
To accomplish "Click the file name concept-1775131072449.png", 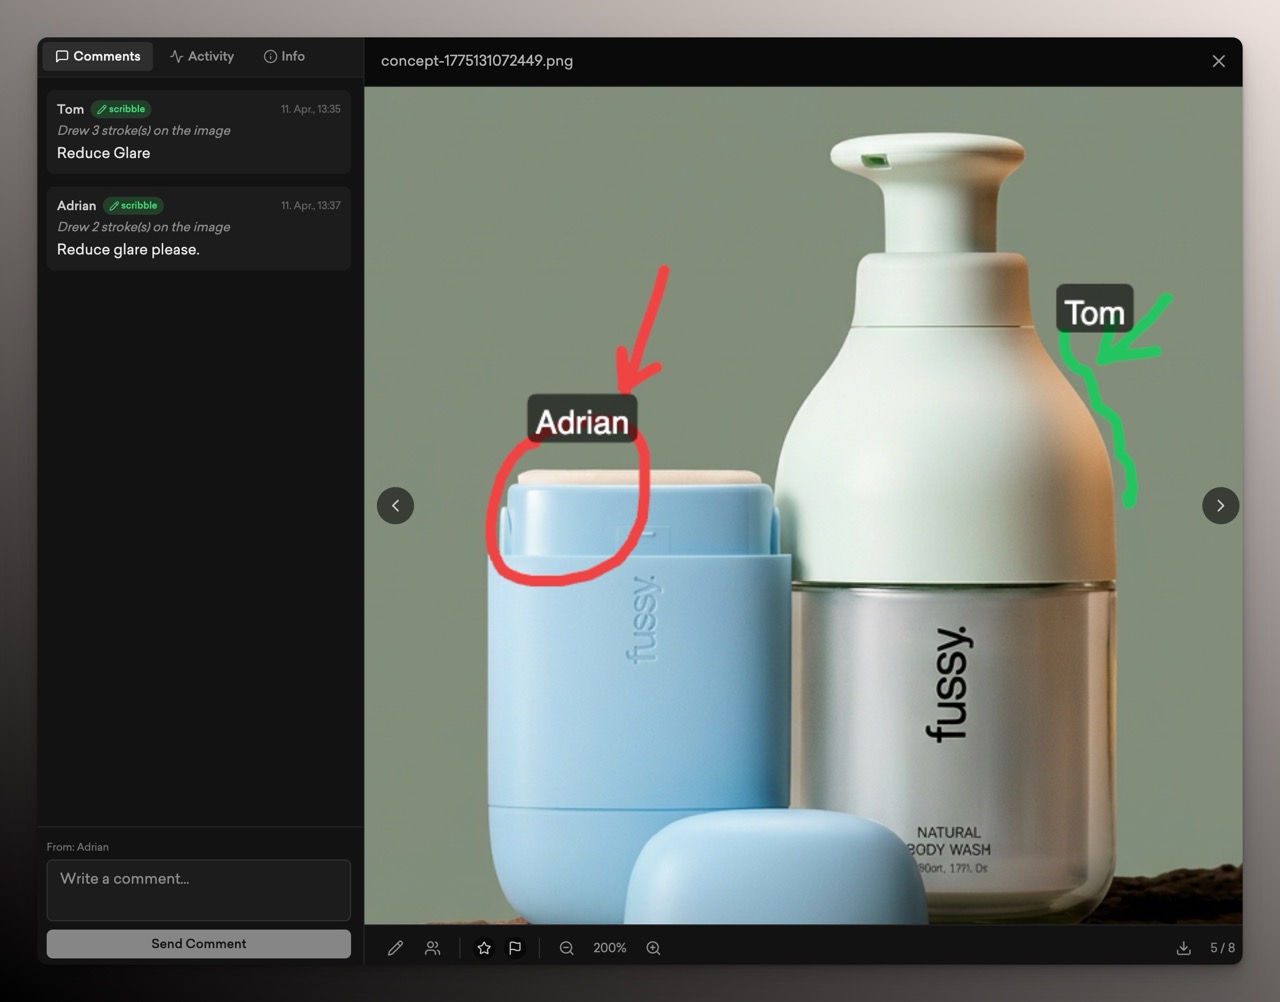I will pos(477,61).
